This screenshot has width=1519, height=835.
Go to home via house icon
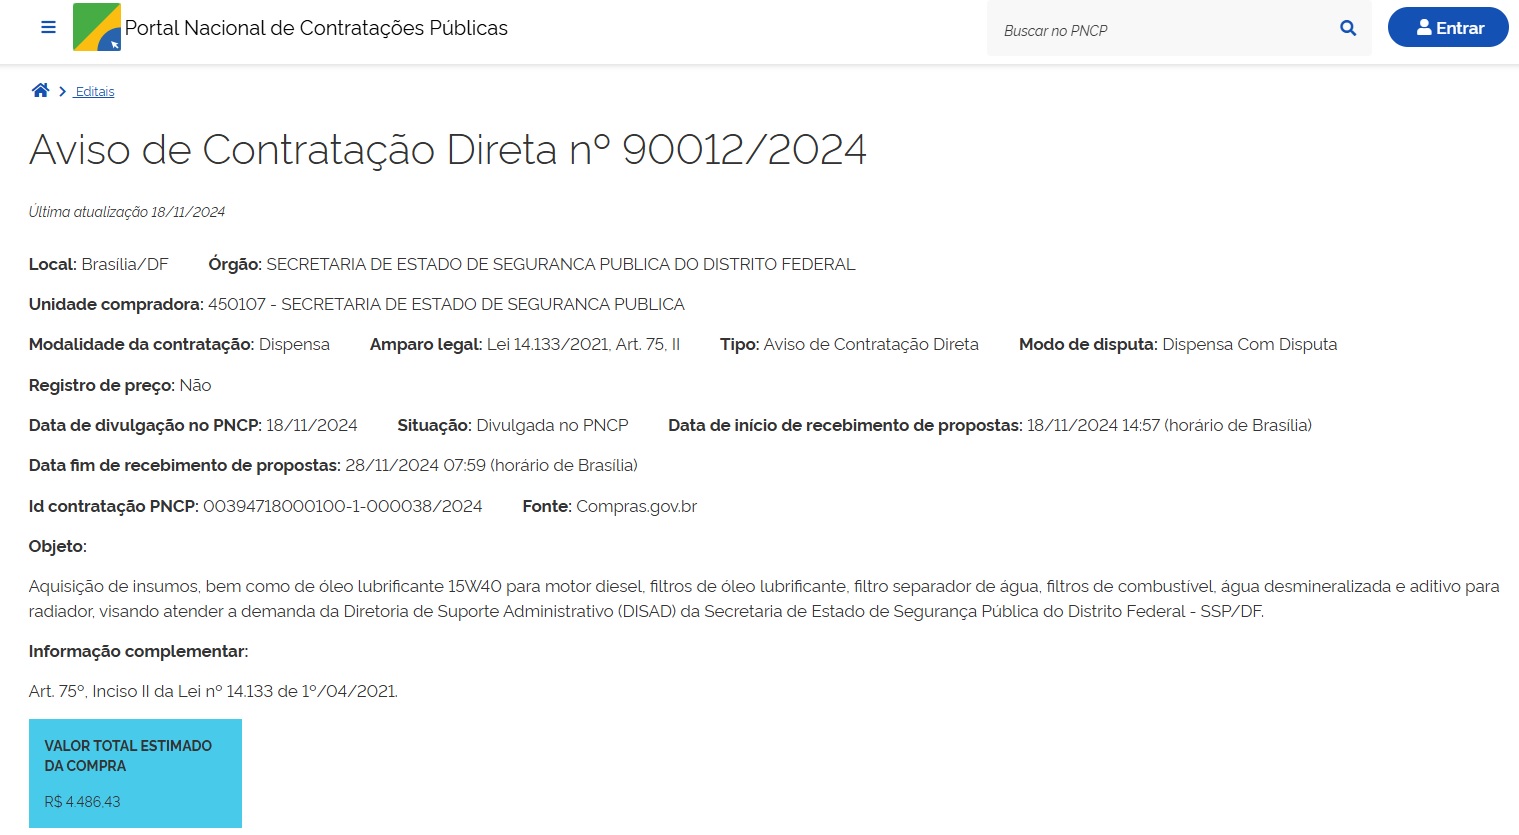(40, 91)
